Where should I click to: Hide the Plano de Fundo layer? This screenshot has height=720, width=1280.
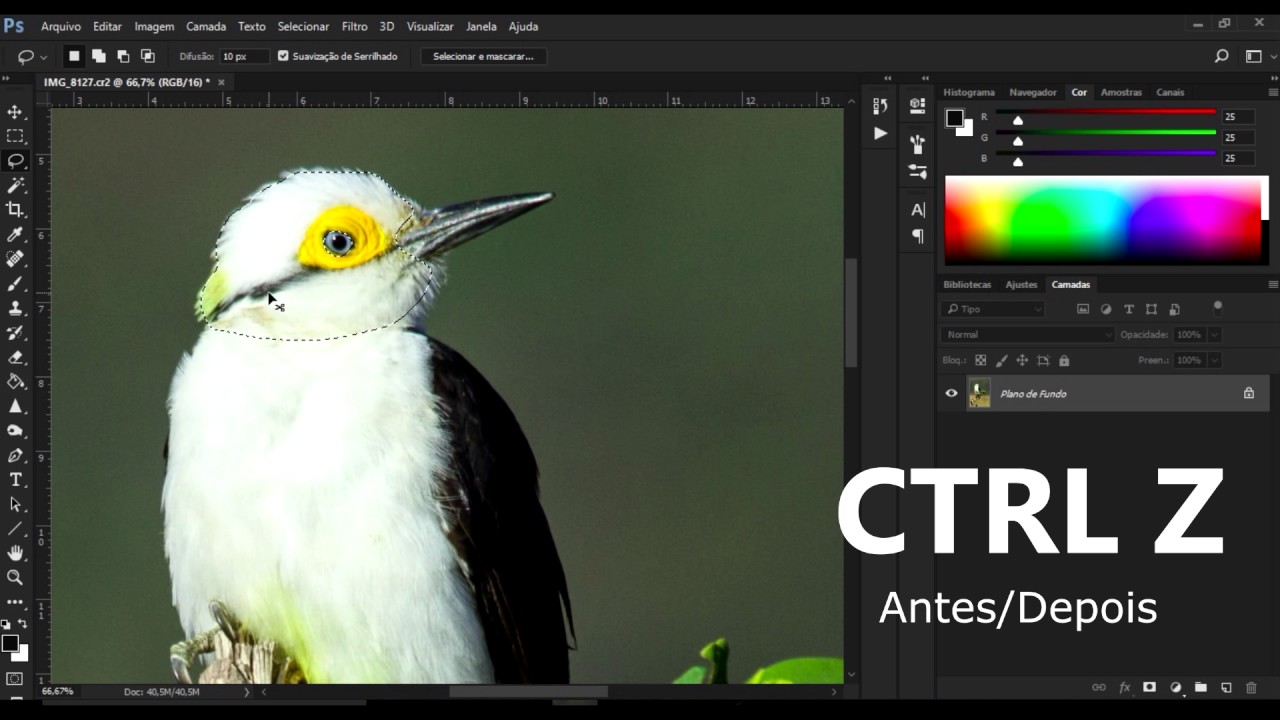pos(951,393)
